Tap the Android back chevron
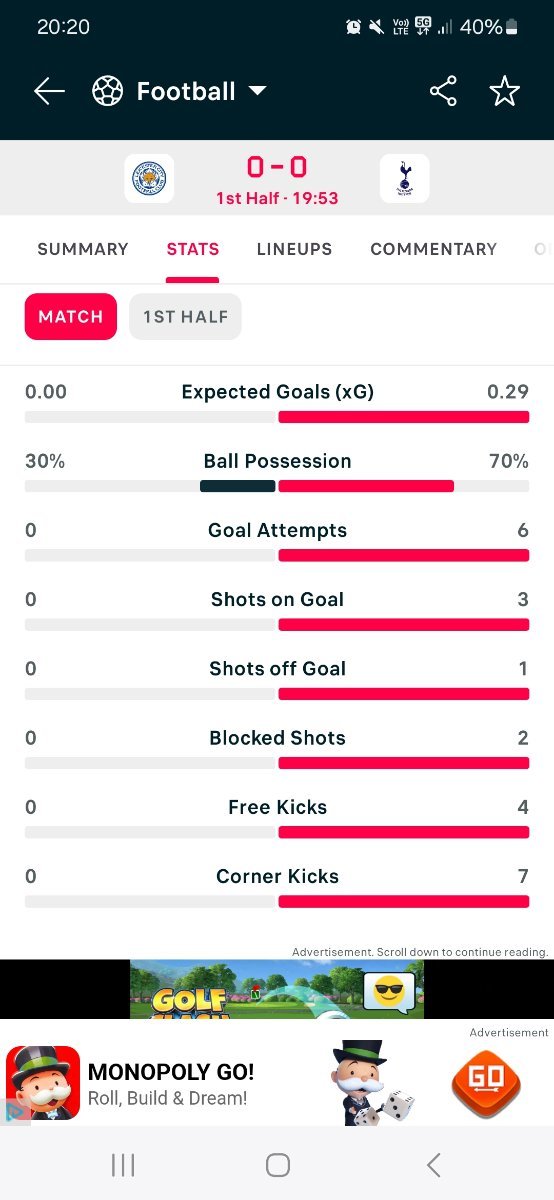 point(433,1164)
